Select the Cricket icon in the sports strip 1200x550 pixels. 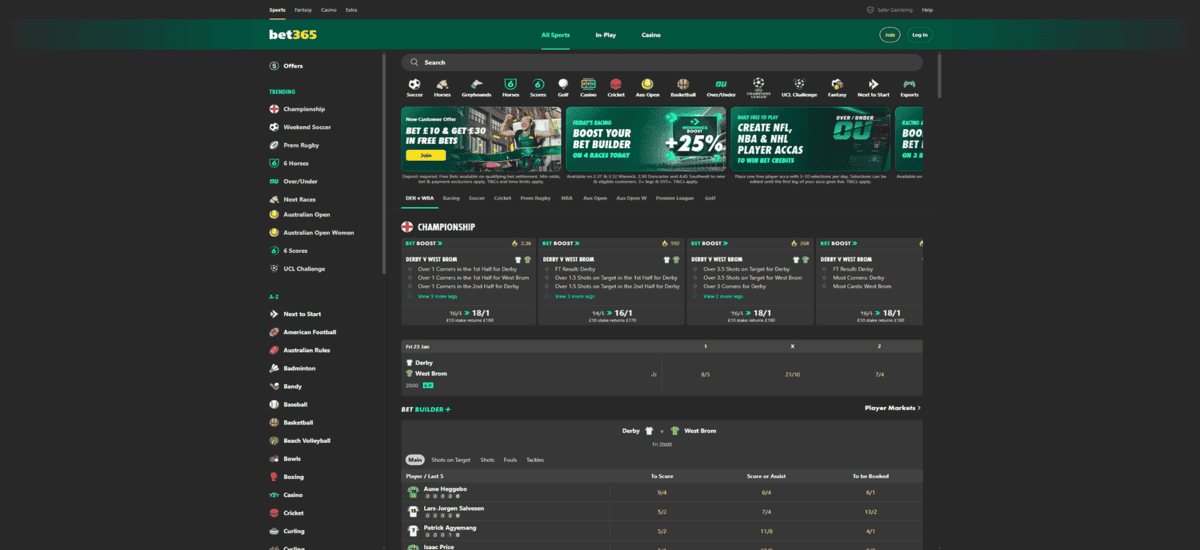[616, 88]
